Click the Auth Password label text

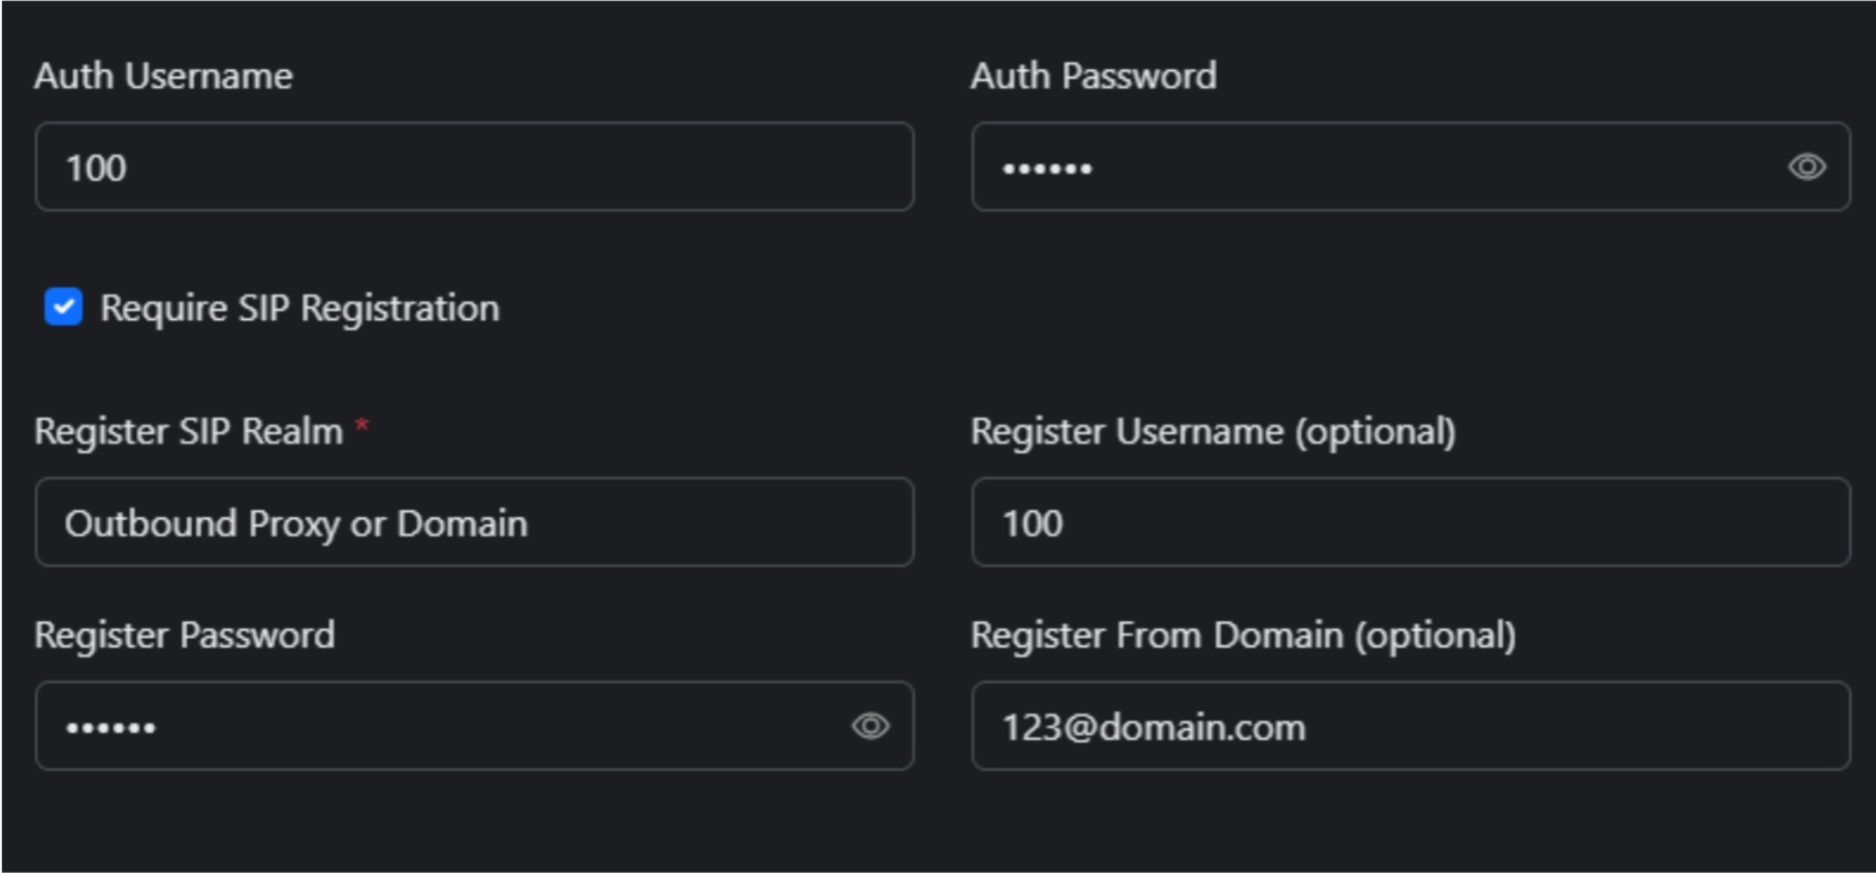coord(1094,75)
